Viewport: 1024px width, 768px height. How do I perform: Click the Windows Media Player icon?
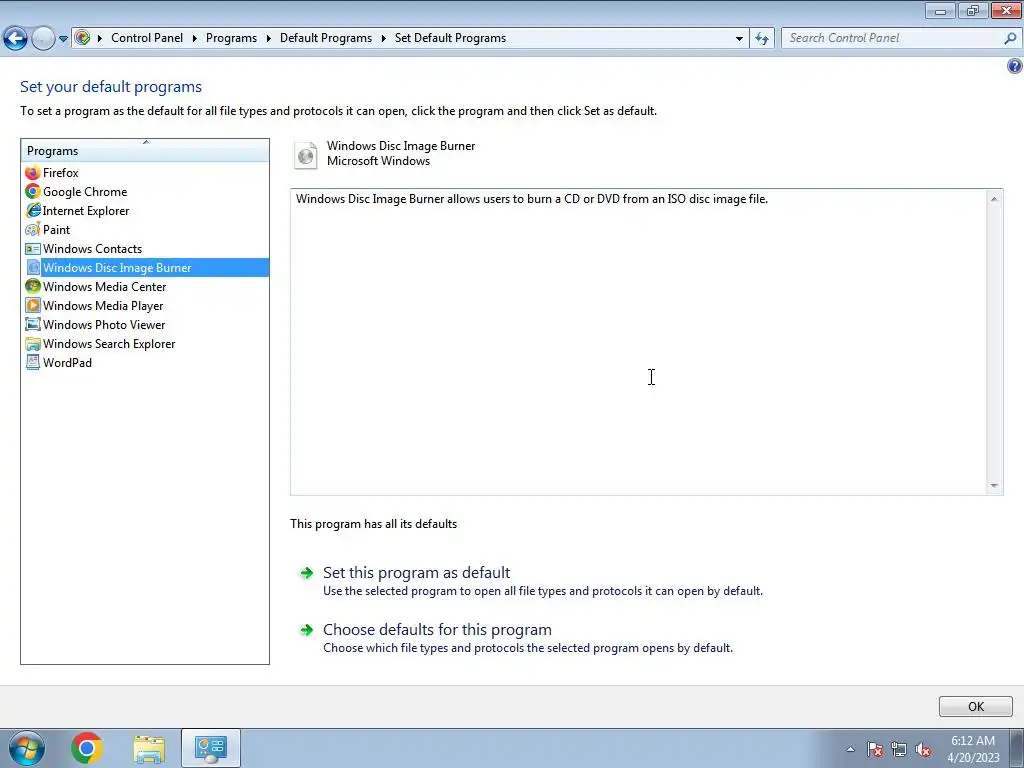click(33, 306)
